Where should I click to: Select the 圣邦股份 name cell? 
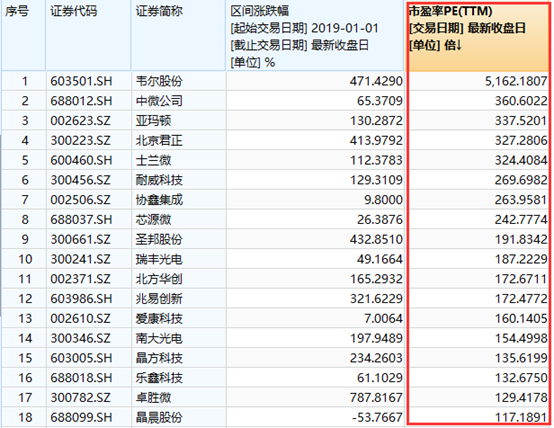tap(159, 240)
